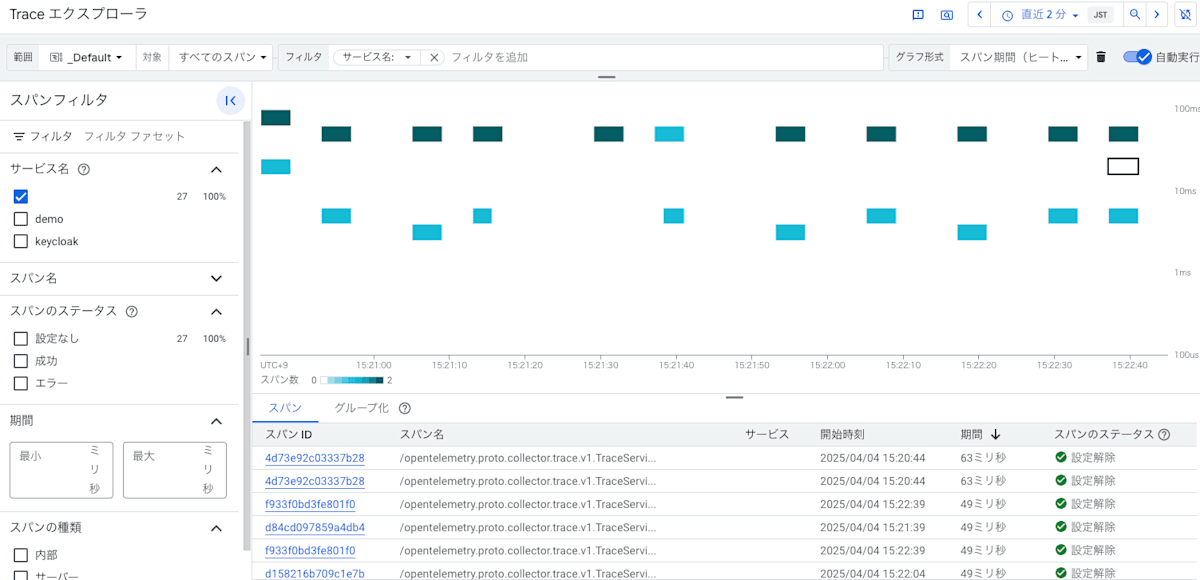Click the 2025/04/04 15:22:04 start time cell

click(872, 573)
